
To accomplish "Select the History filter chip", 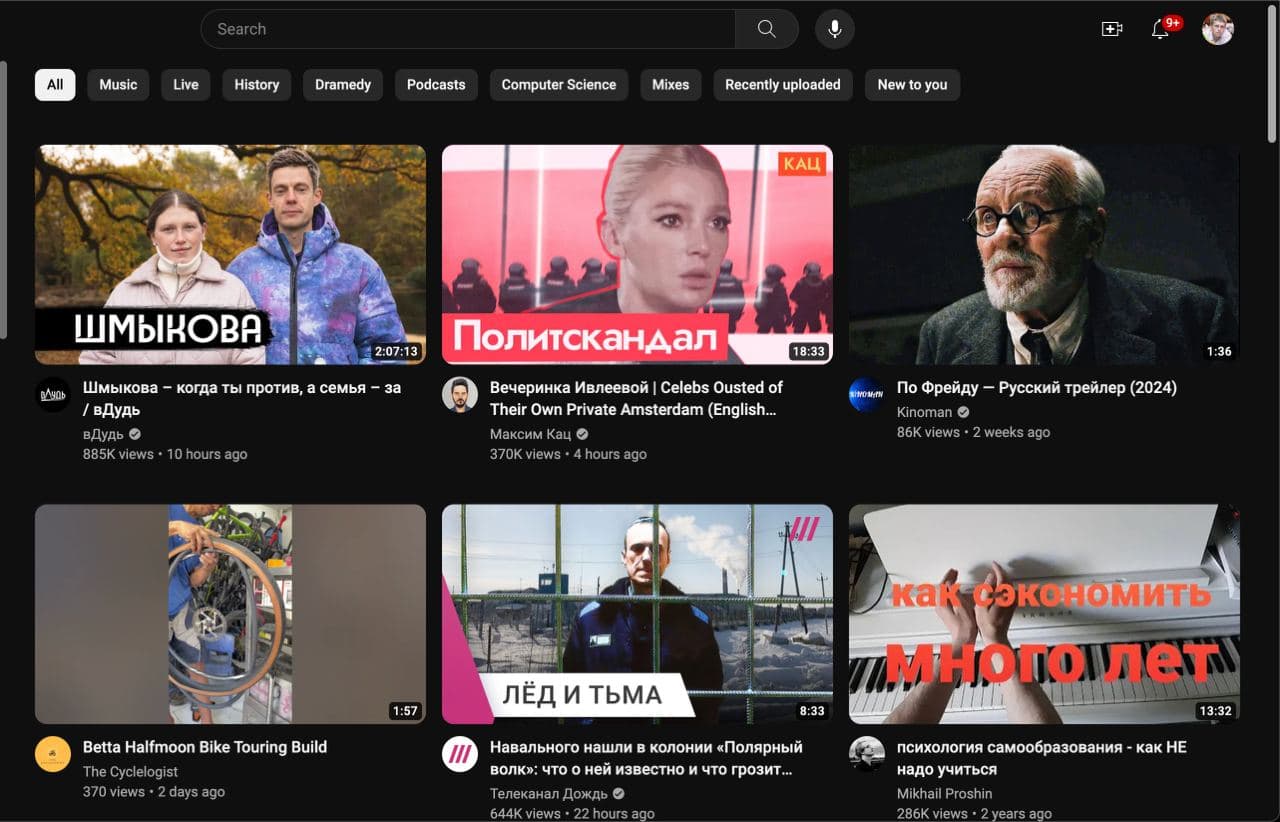I will coord(257,85).
